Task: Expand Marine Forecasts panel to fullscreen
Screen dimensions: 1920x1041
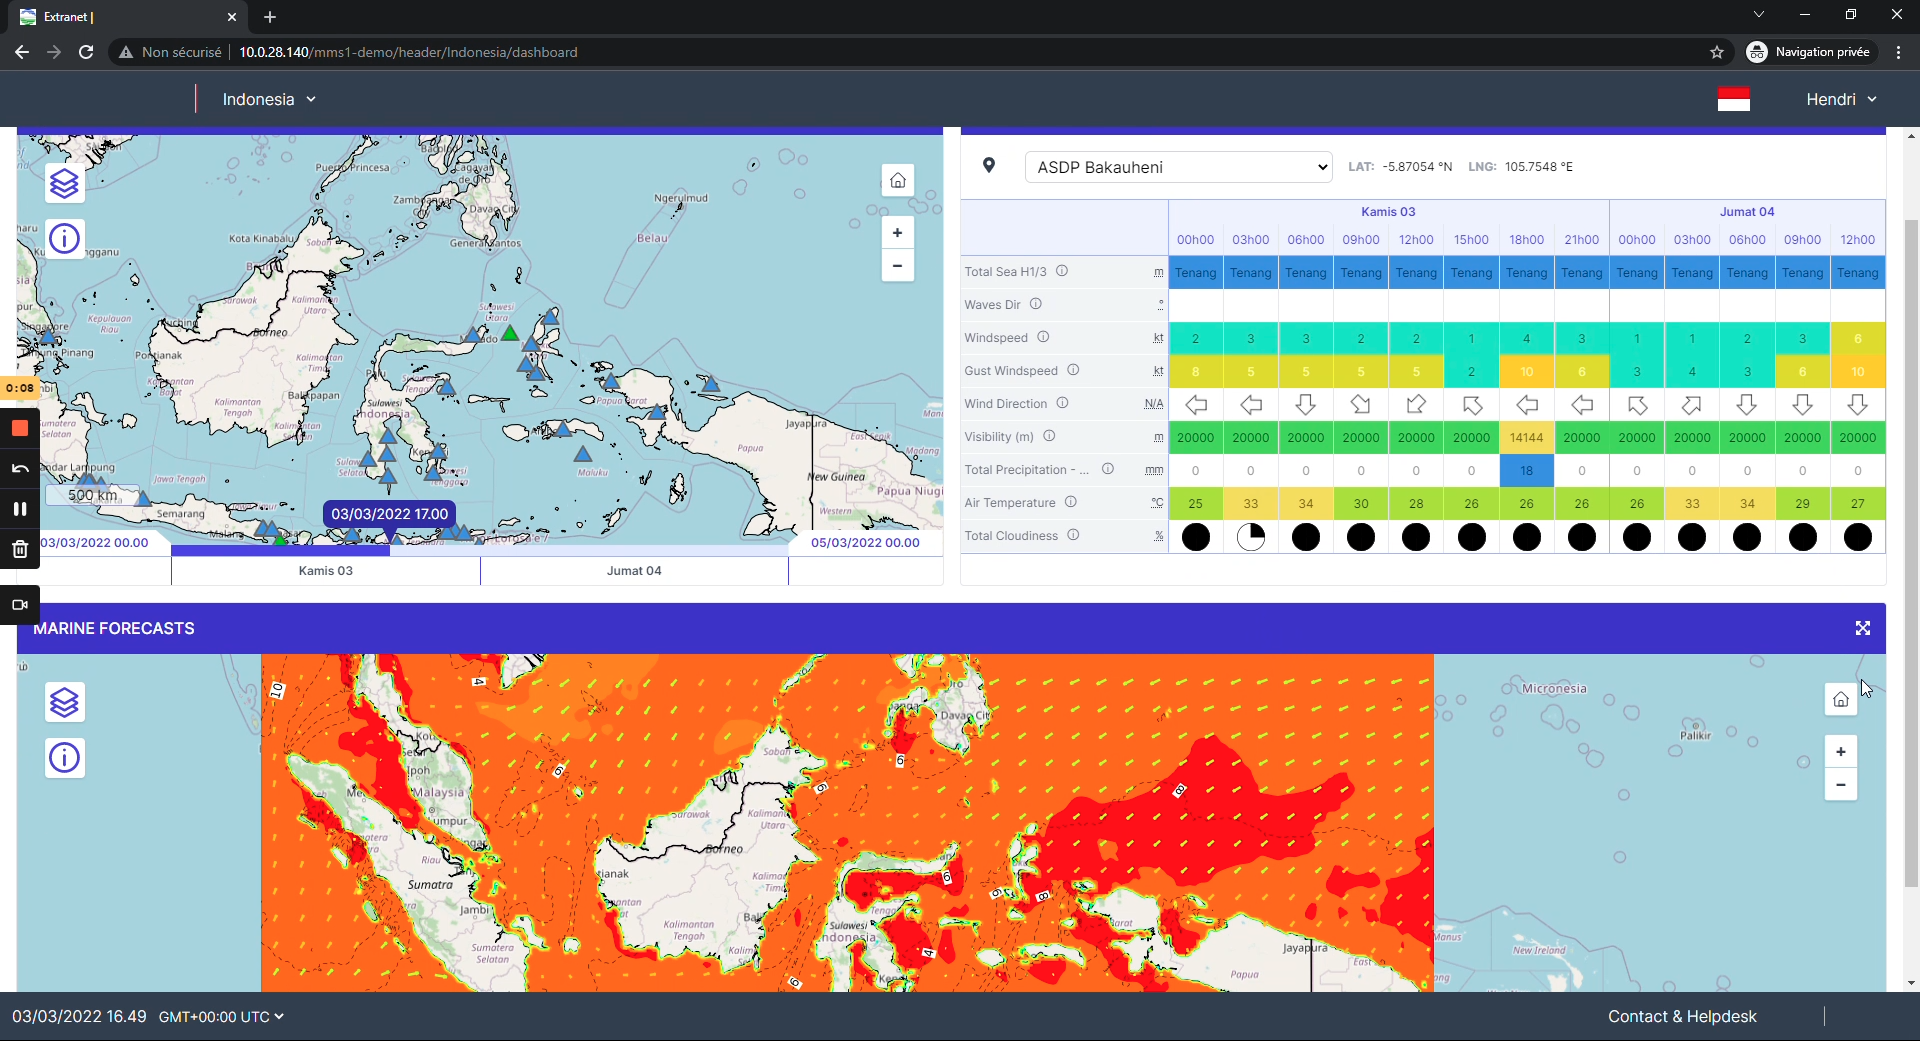Action: coord(1862,628)
